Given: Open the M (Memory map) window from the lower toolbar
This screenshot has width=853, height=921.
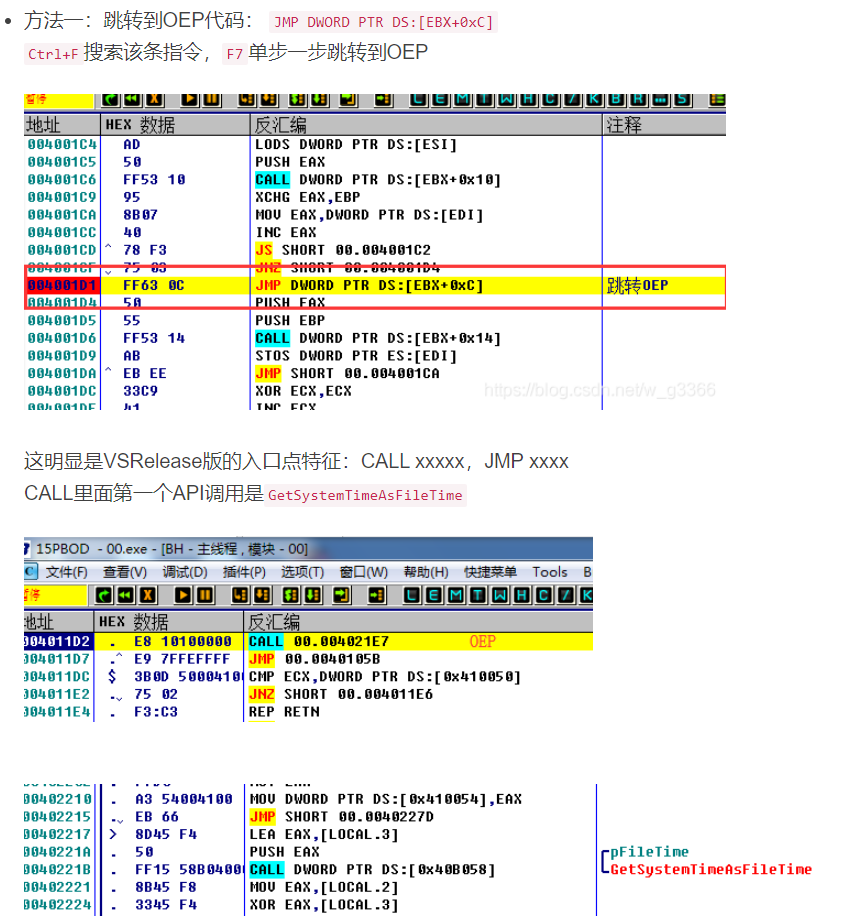Looking at the screenshot, I should (x=456, y=596).
